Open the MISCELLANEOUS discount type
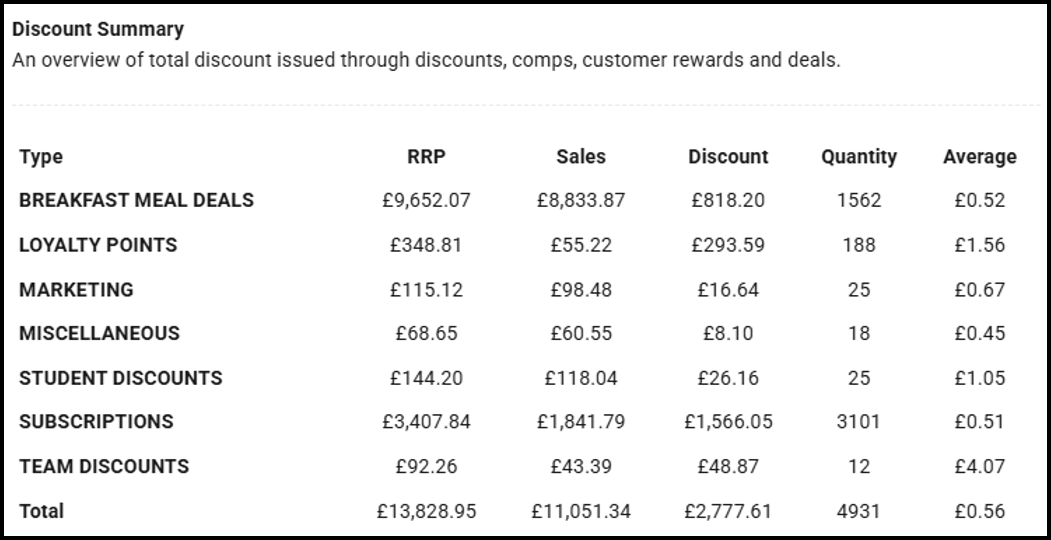 99,334
